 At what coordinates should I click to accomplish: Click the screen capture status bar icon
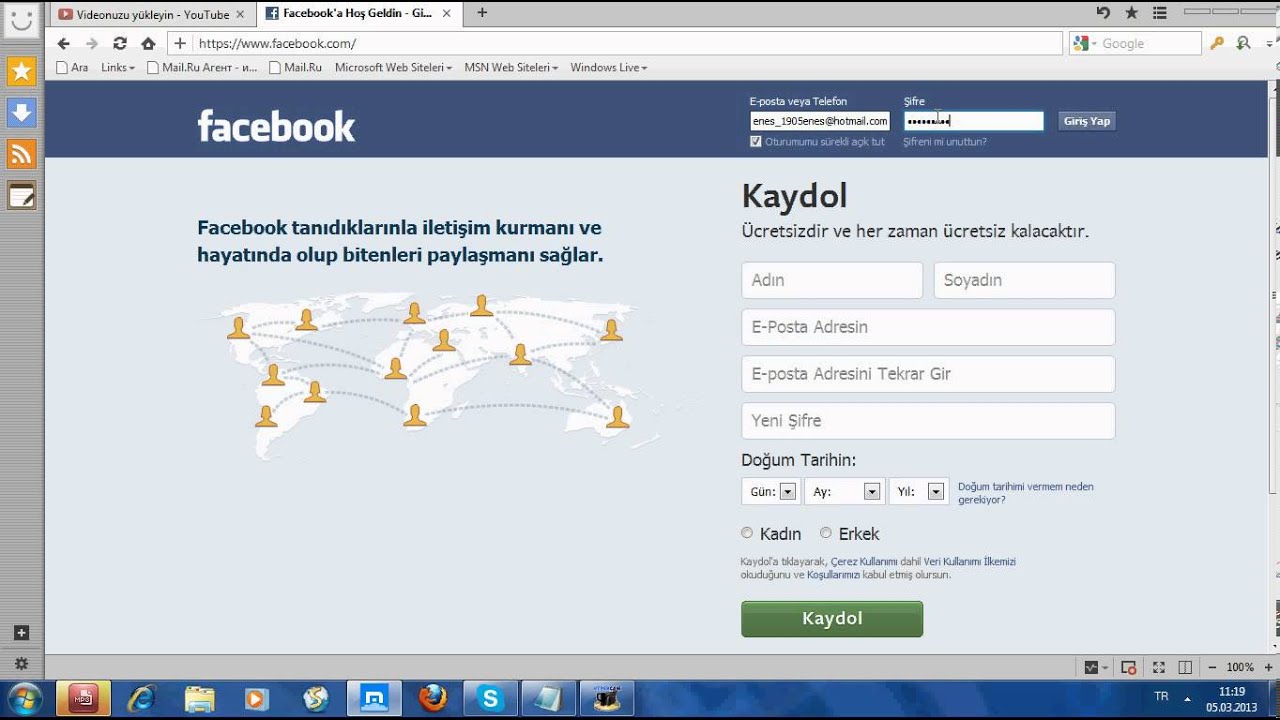click(1129, 667)
